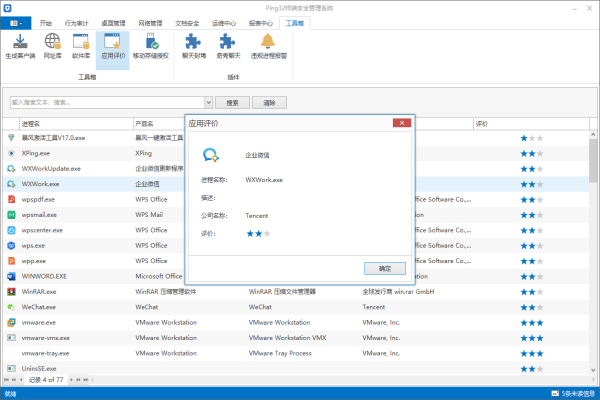Open the 违规进程报警 bell icon
This screenshot has width=600, height=400.
(x=268, y=41)
